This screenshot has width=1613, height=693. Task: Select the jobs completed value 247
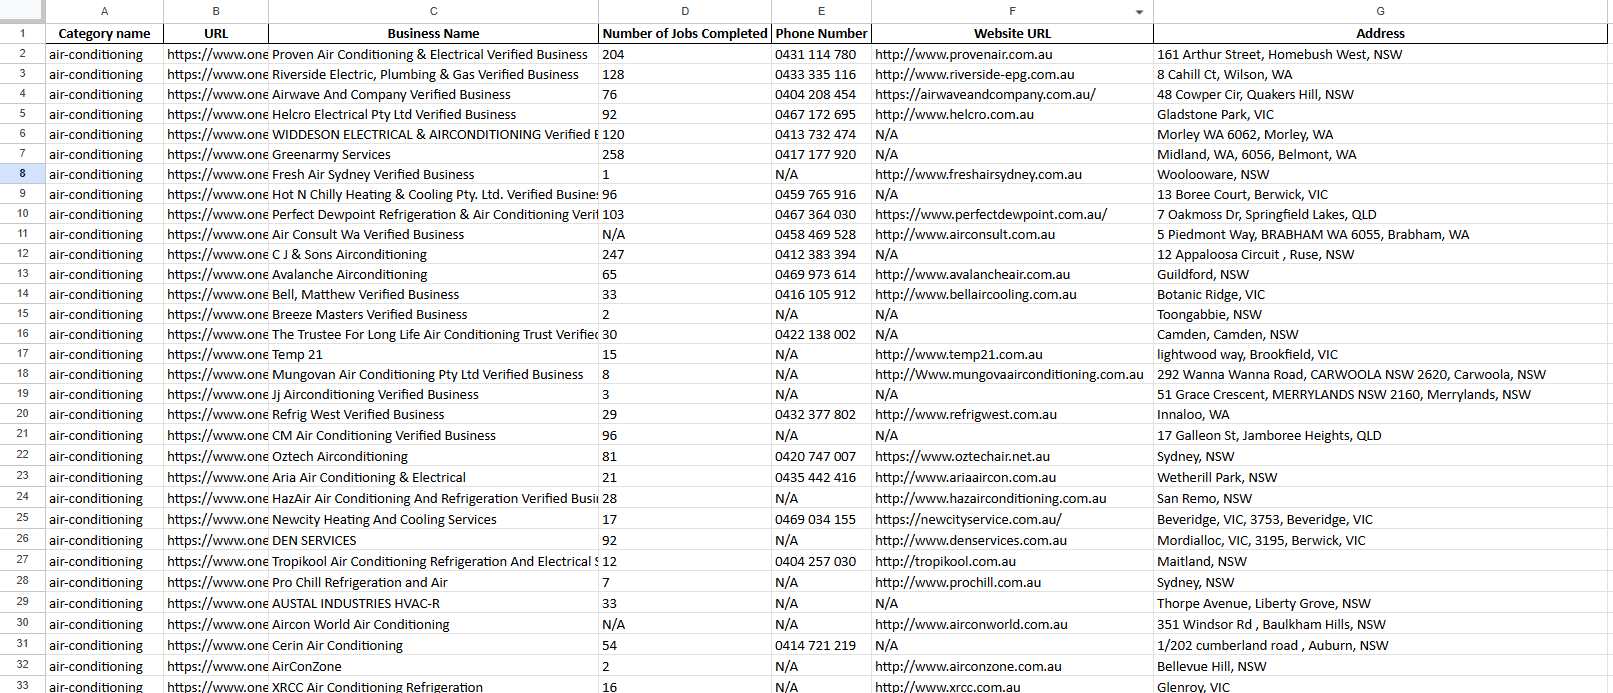click(x=685, y=254)
